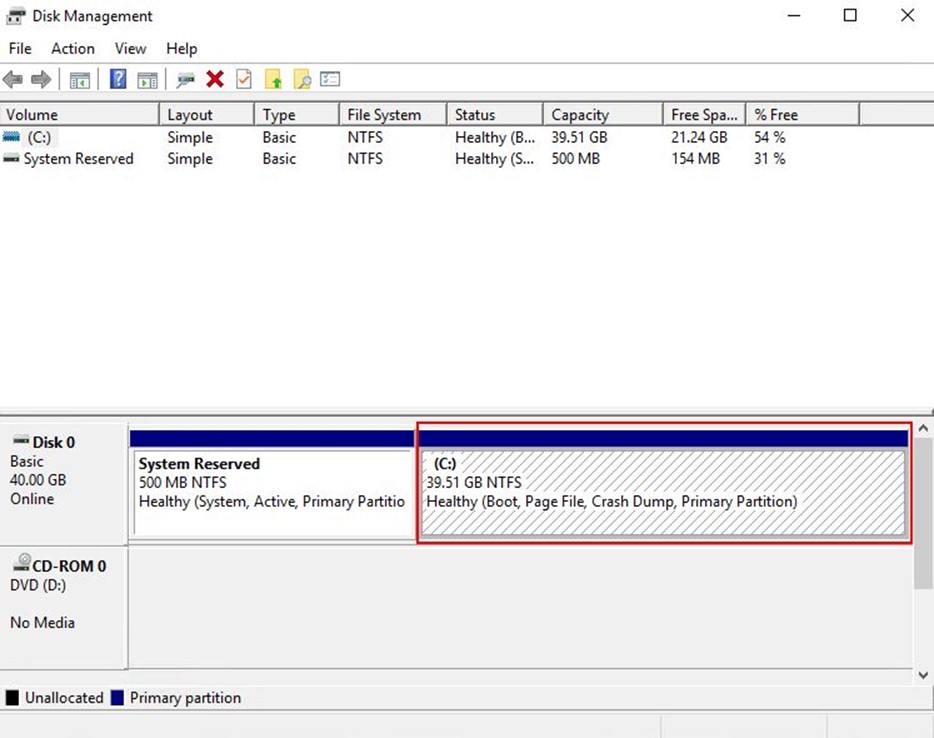This screenshot has width=934, height=738.
Task: Click the drive icon beside System Reserved row
Action: [x=11, y=158]
